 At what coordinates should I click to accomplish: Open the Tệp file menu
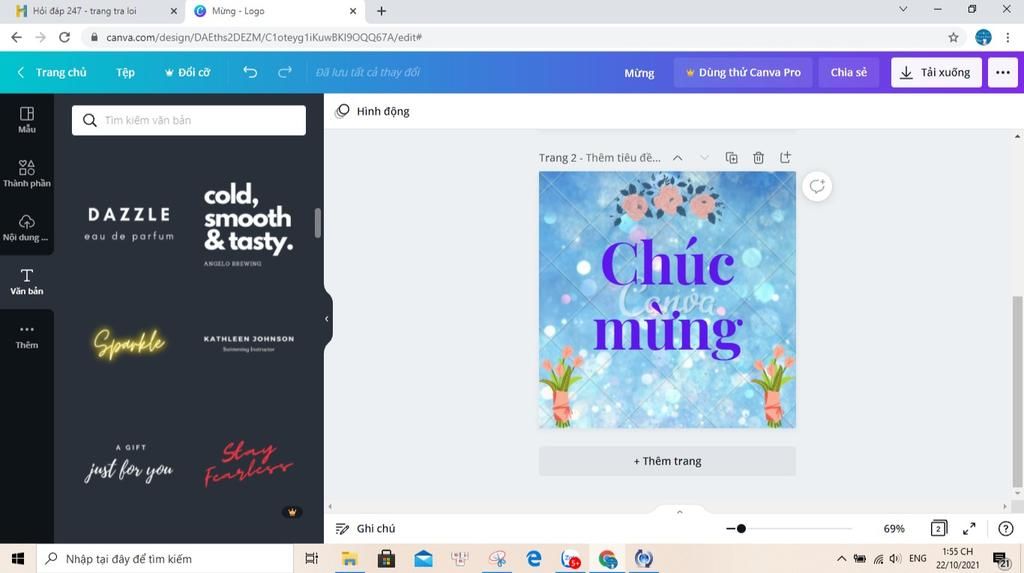[x=125, y=73]
